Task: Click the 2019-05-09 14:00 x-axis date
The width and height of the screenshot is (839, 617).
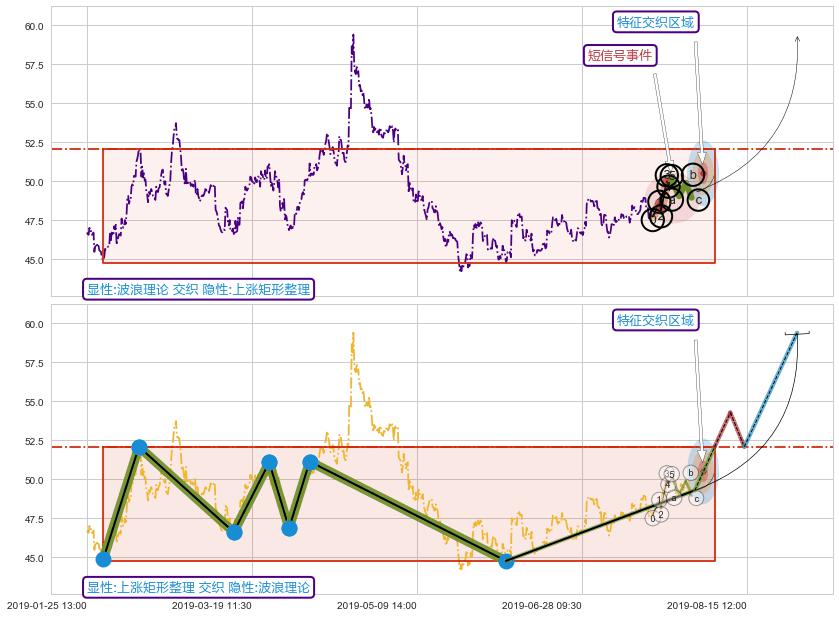Action: (x=376, y=605)
